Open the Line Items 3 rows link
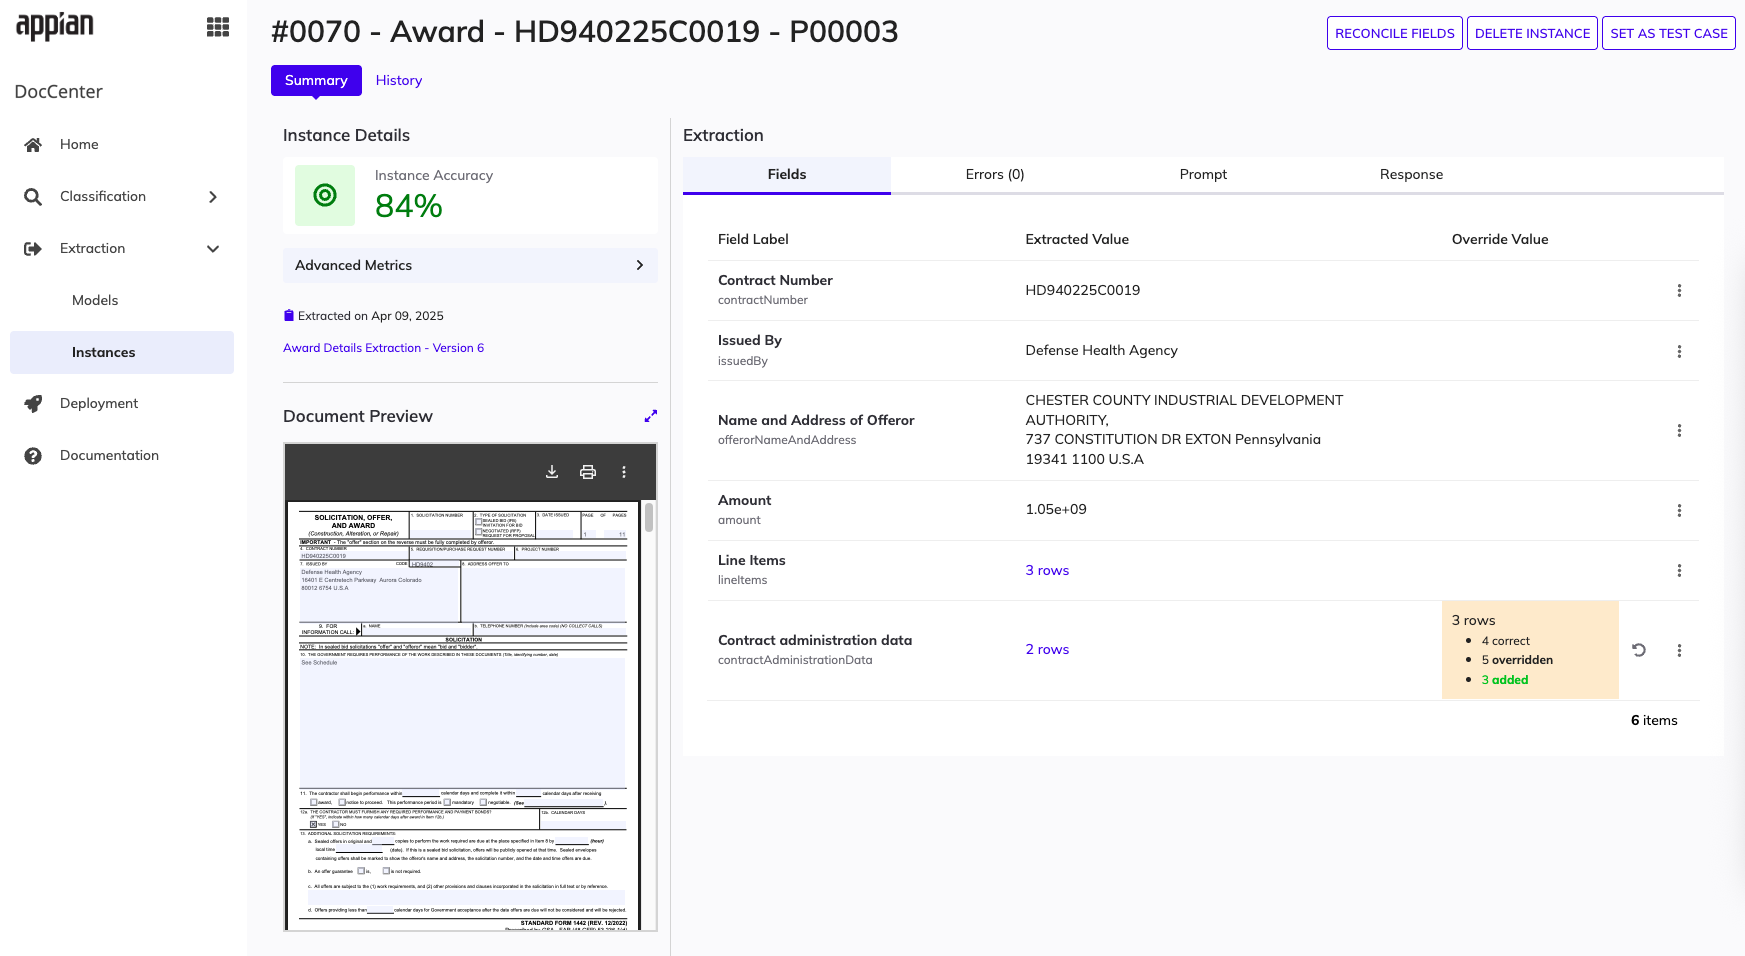This screenshot has height=956, width=1745. (x=1047, y=571)
